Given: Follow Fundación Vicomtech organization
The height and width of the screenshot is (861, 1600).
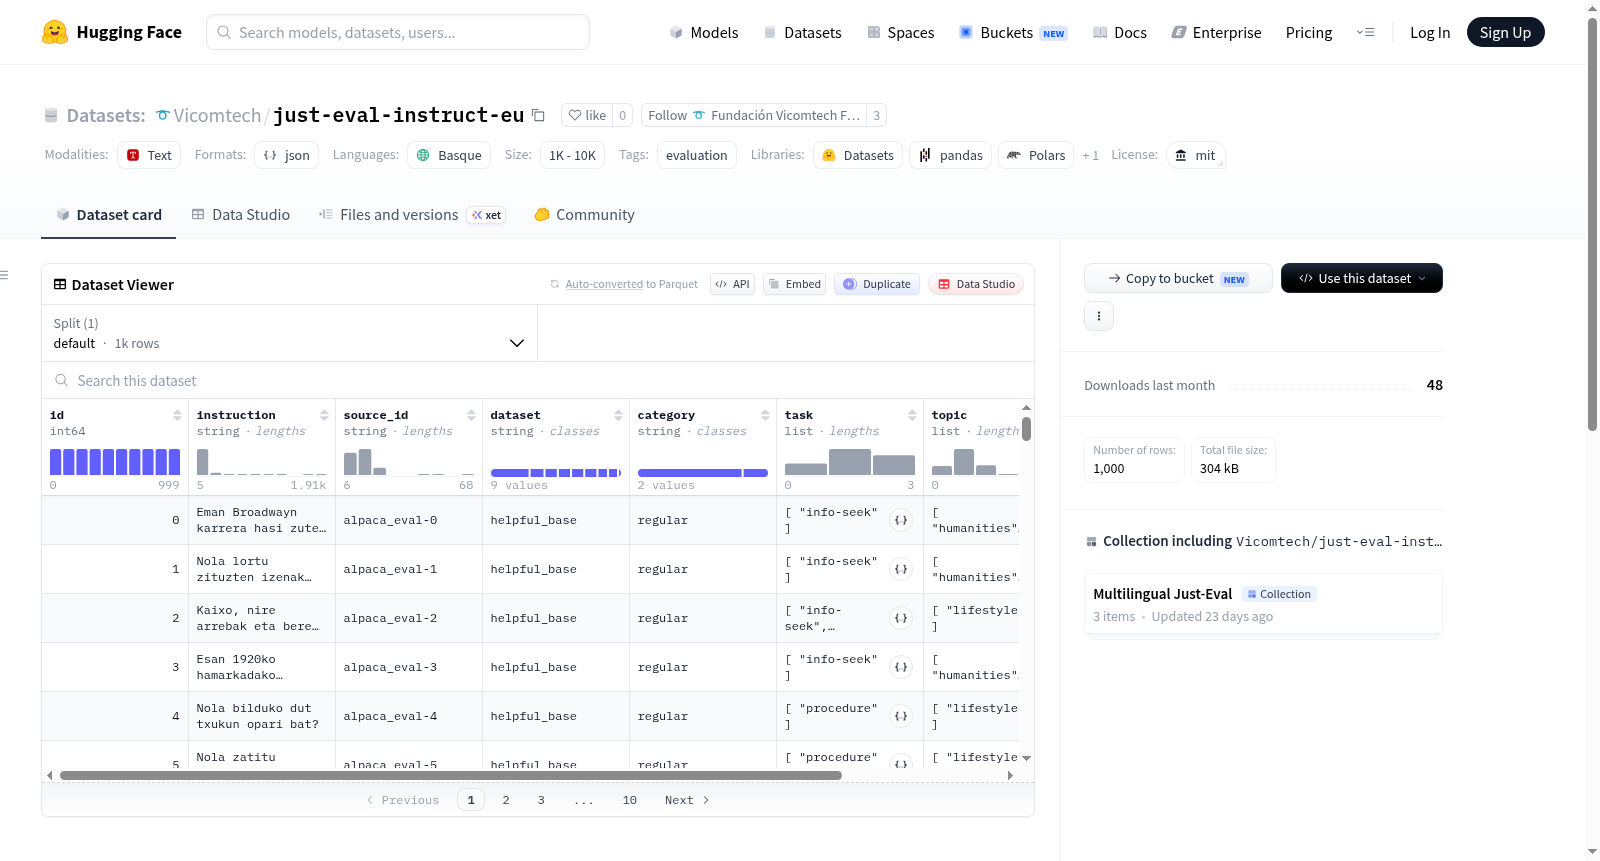Looking at the screenshot, I should point(754,115).
